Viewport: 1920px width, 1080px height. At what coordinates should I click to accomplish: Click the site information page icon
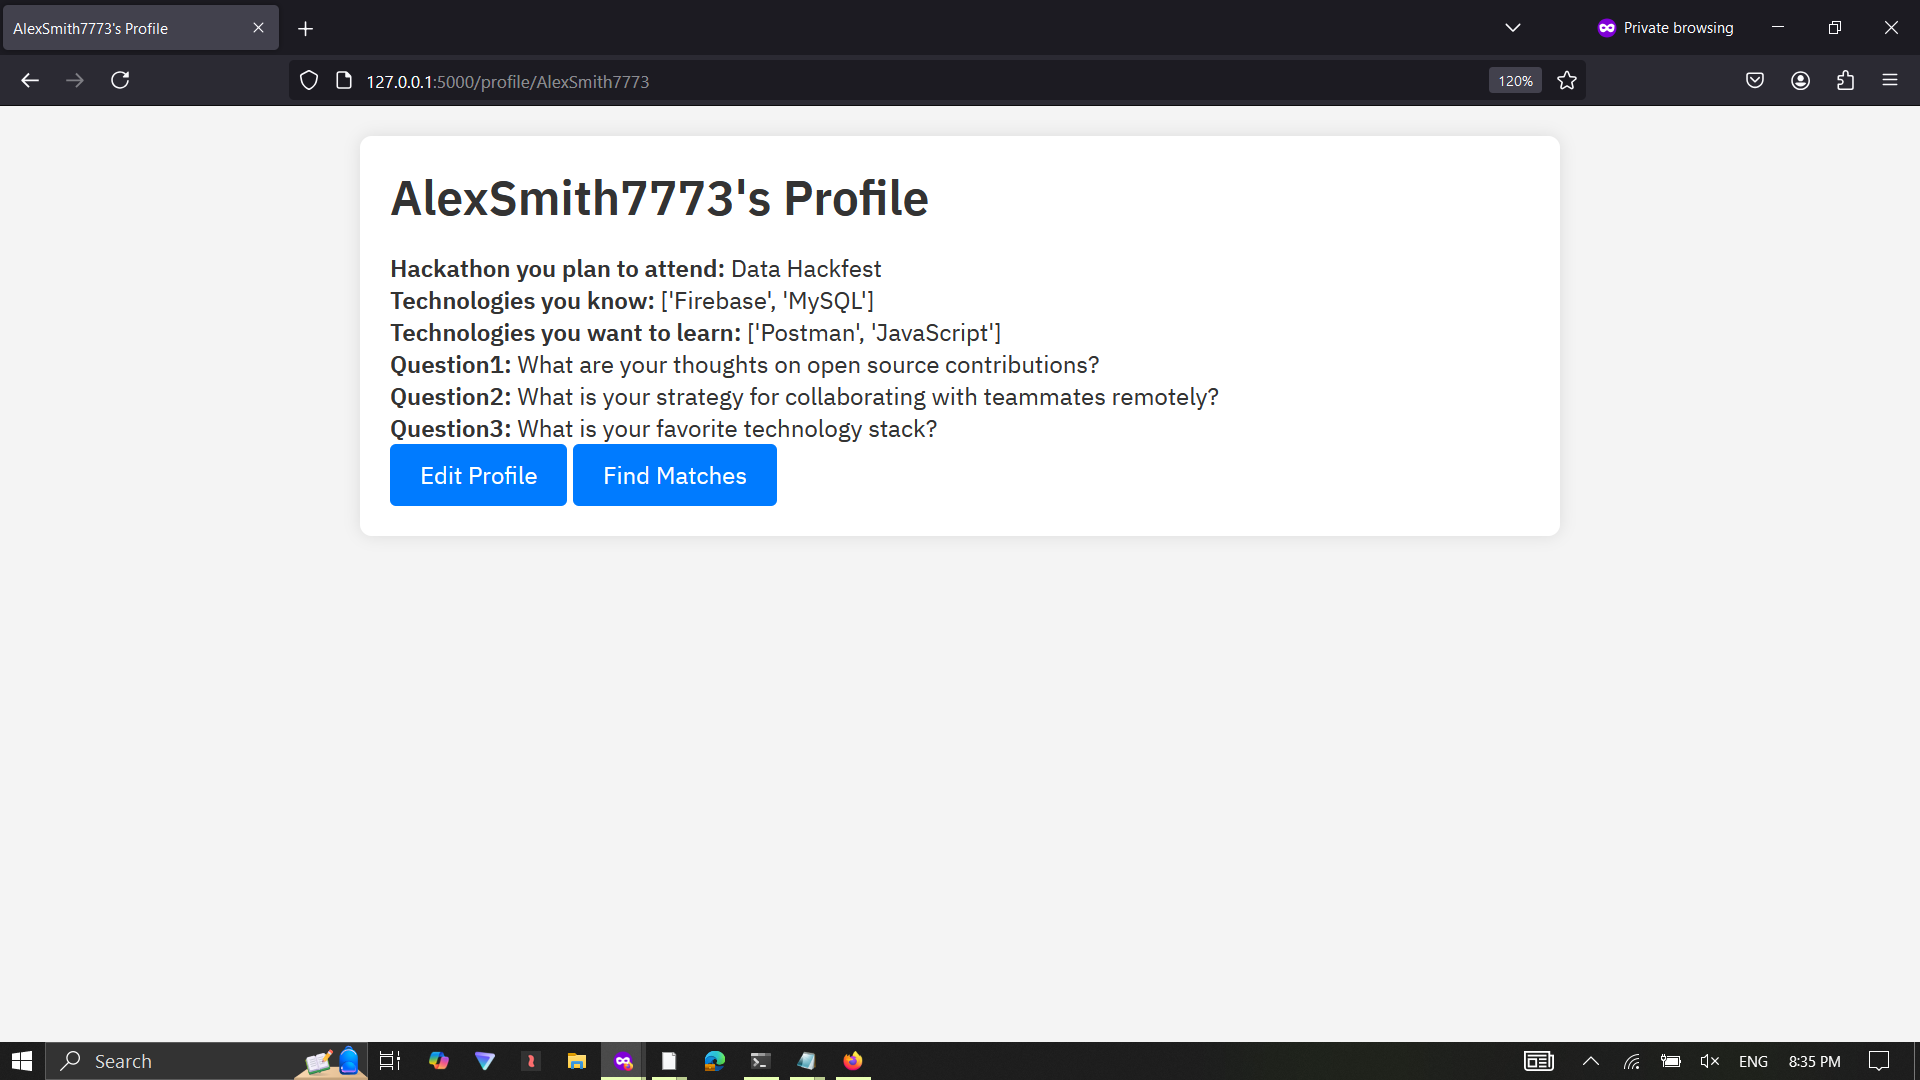pyautogui.click(x=344, y=81)
